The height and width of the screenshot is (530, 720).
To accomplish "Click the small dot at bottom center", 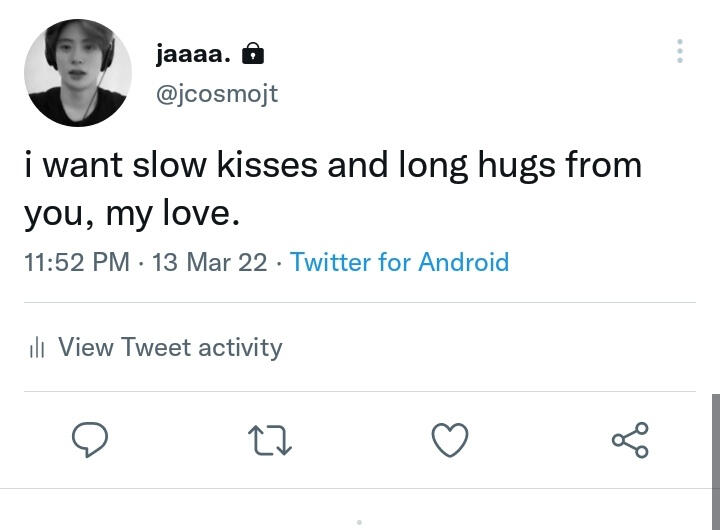I will (359, 522).
